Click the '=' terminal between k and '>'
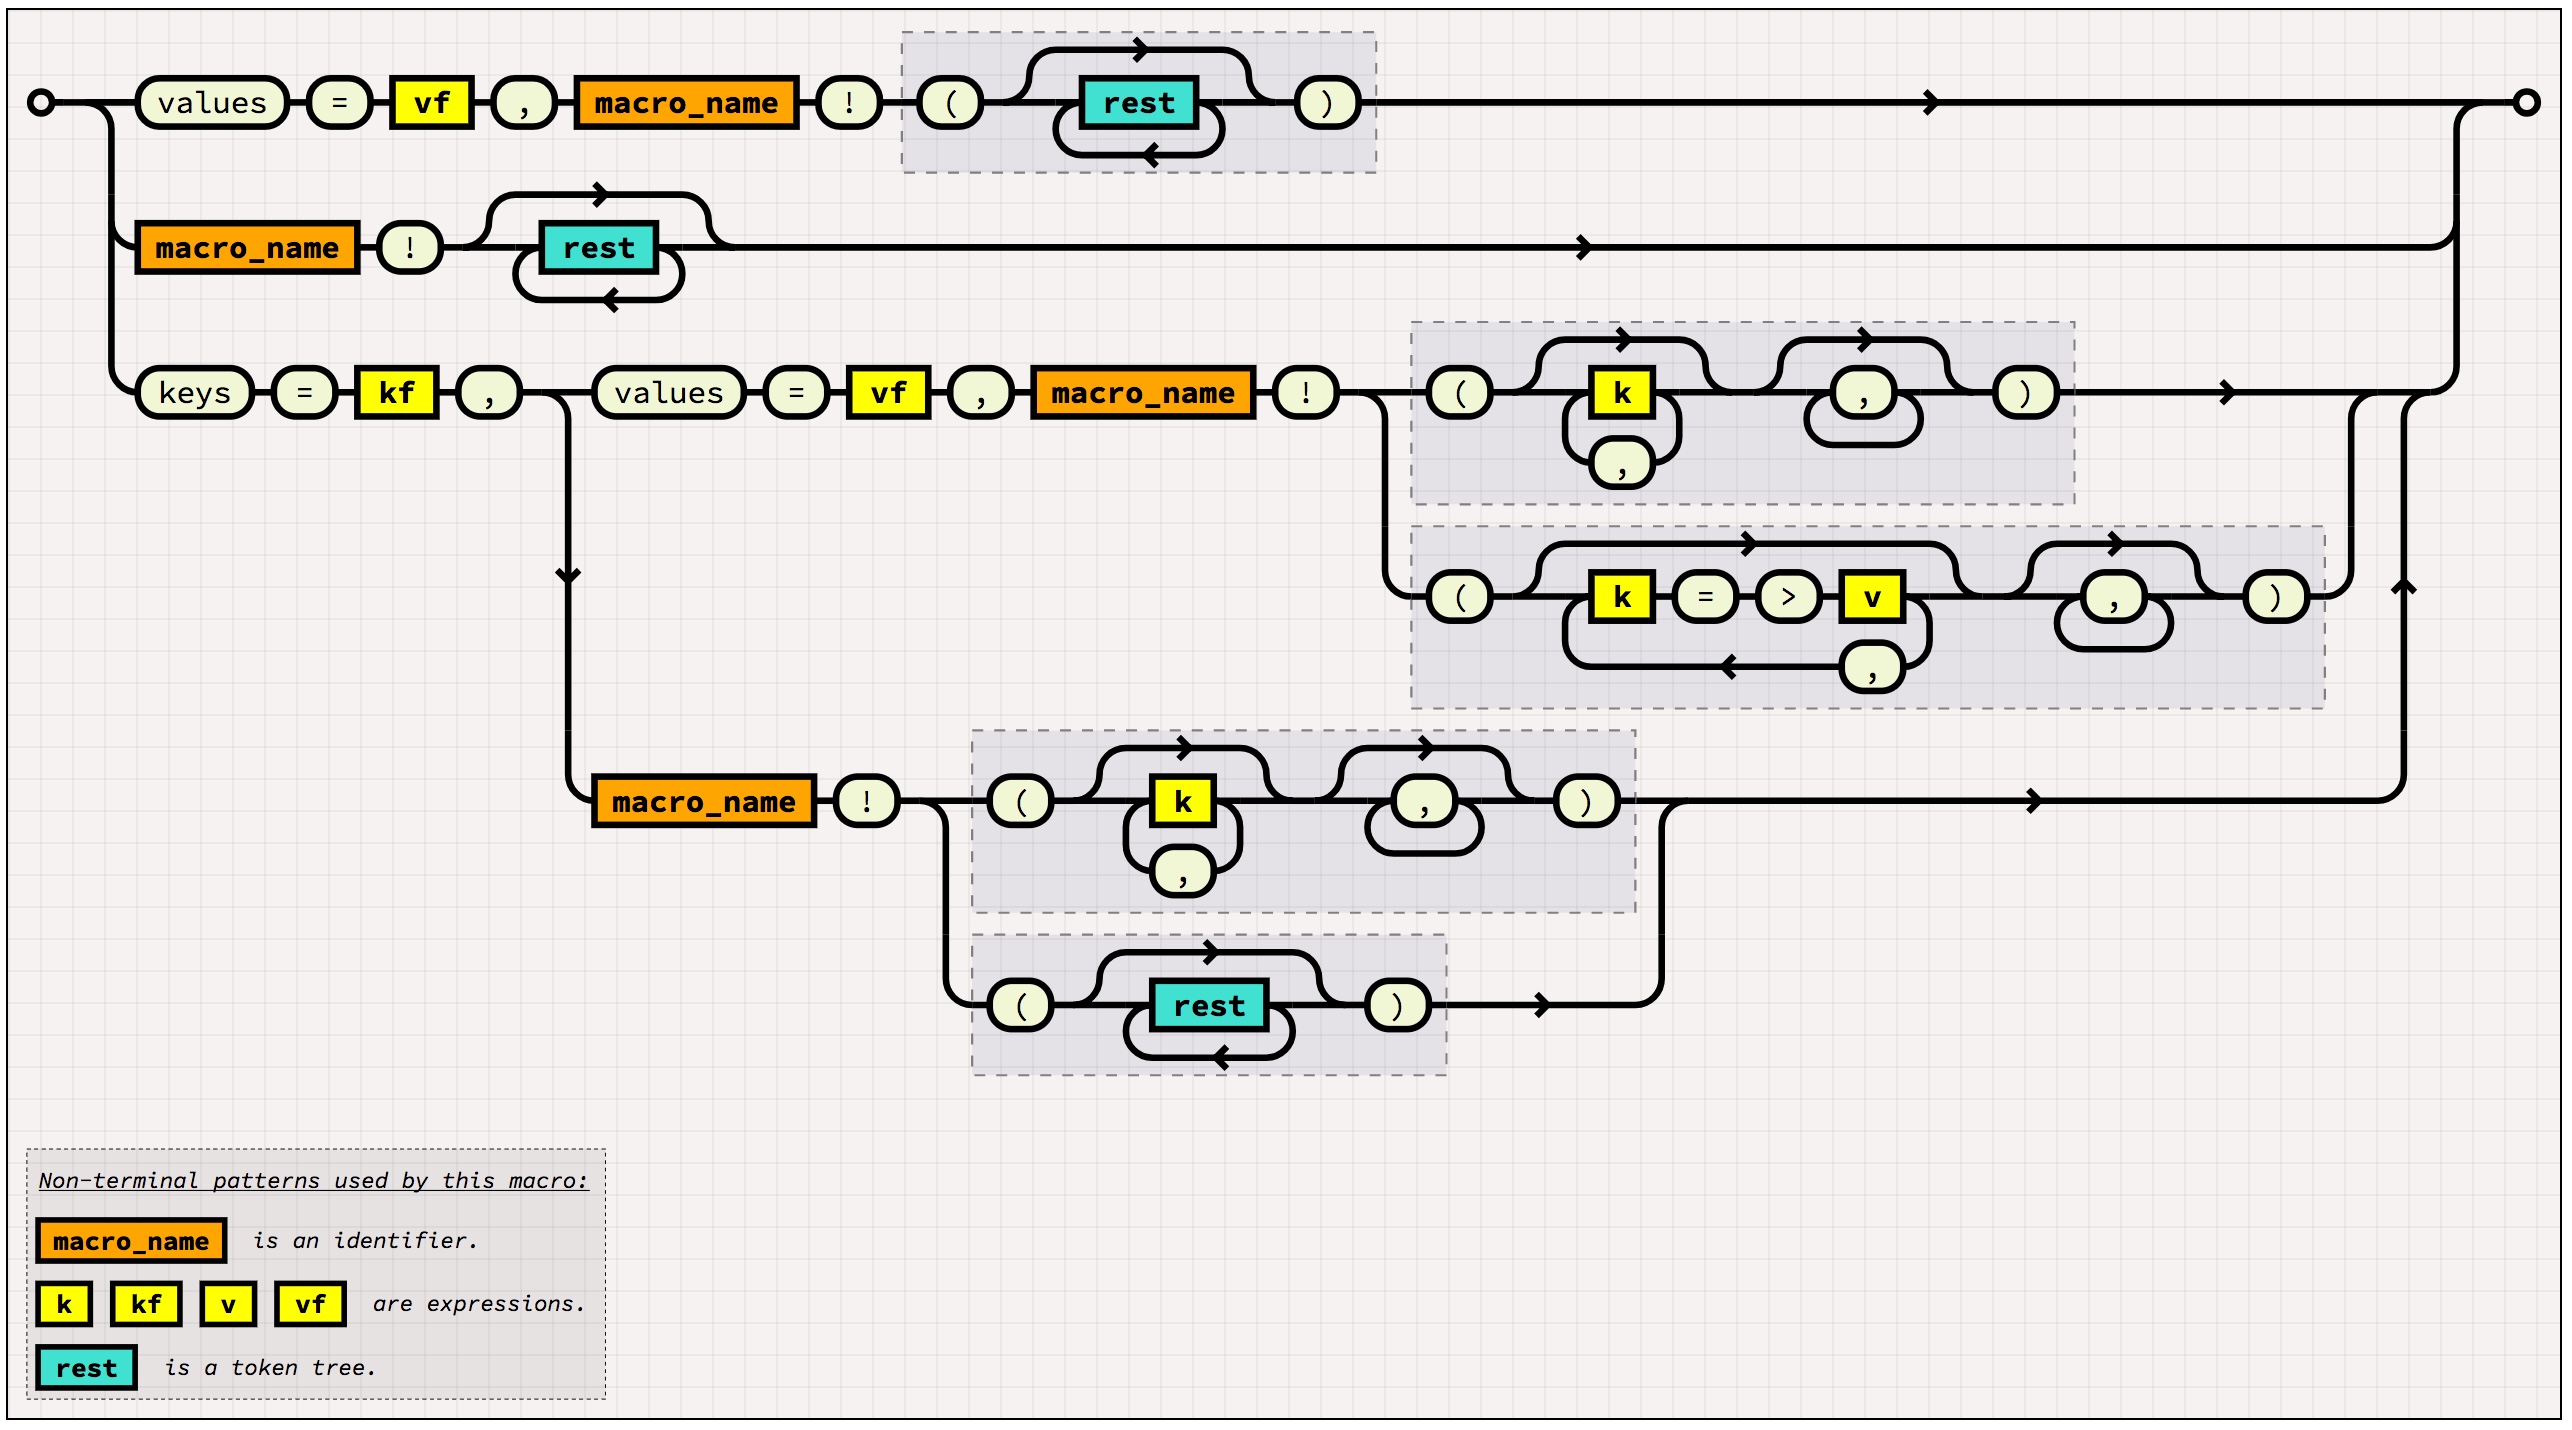2572x1430 pixels. tap(1704, 598)
